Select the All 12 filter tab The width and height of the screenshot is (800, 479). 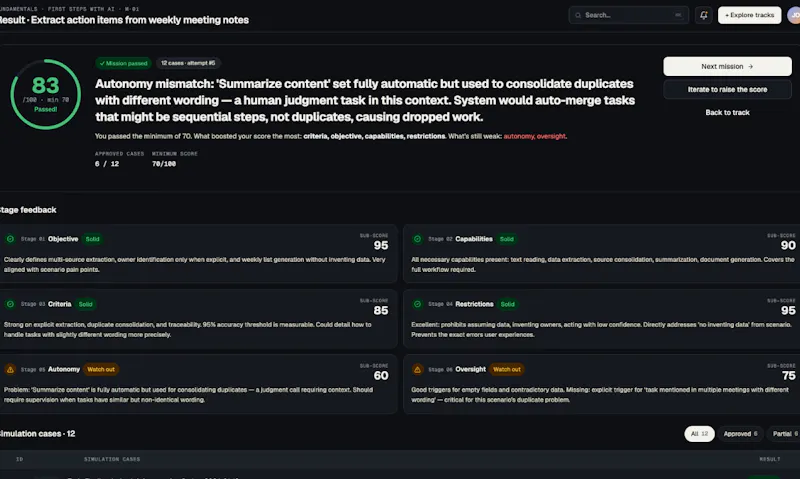699,434
